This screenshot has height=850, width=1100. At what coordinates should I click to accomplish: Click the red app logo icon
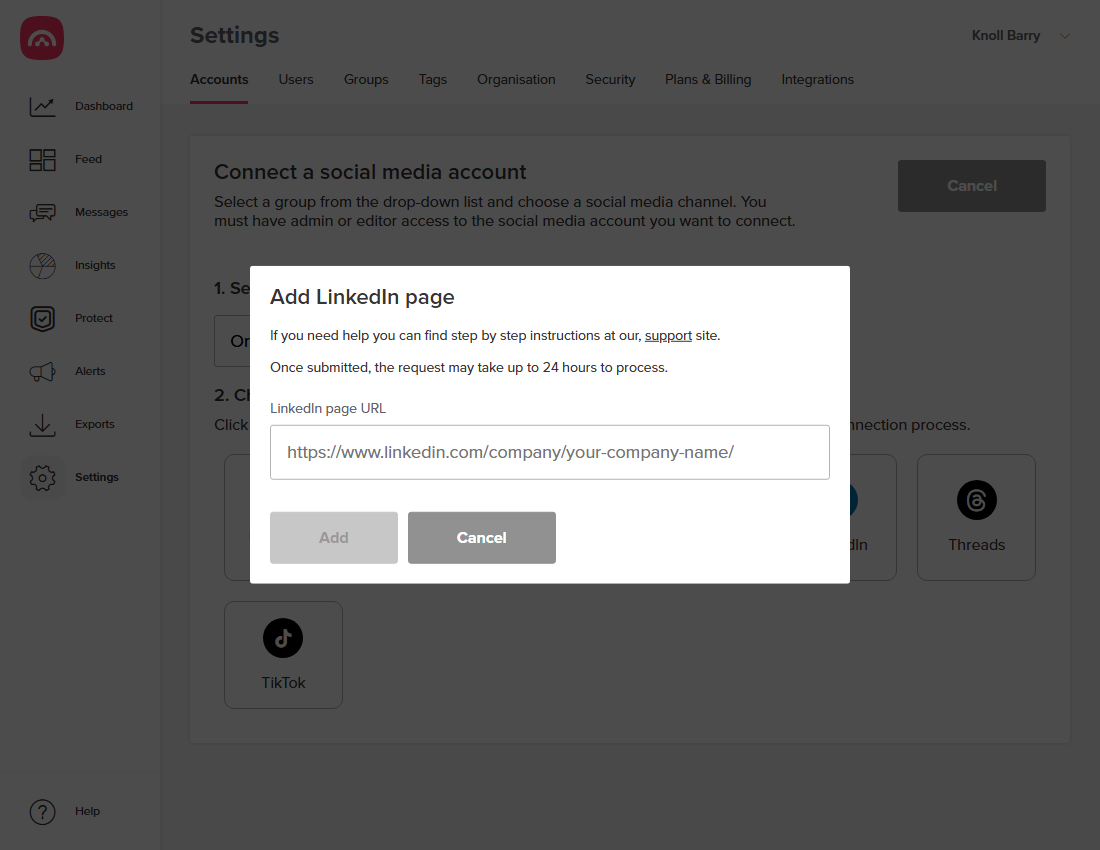click(42, 38)
